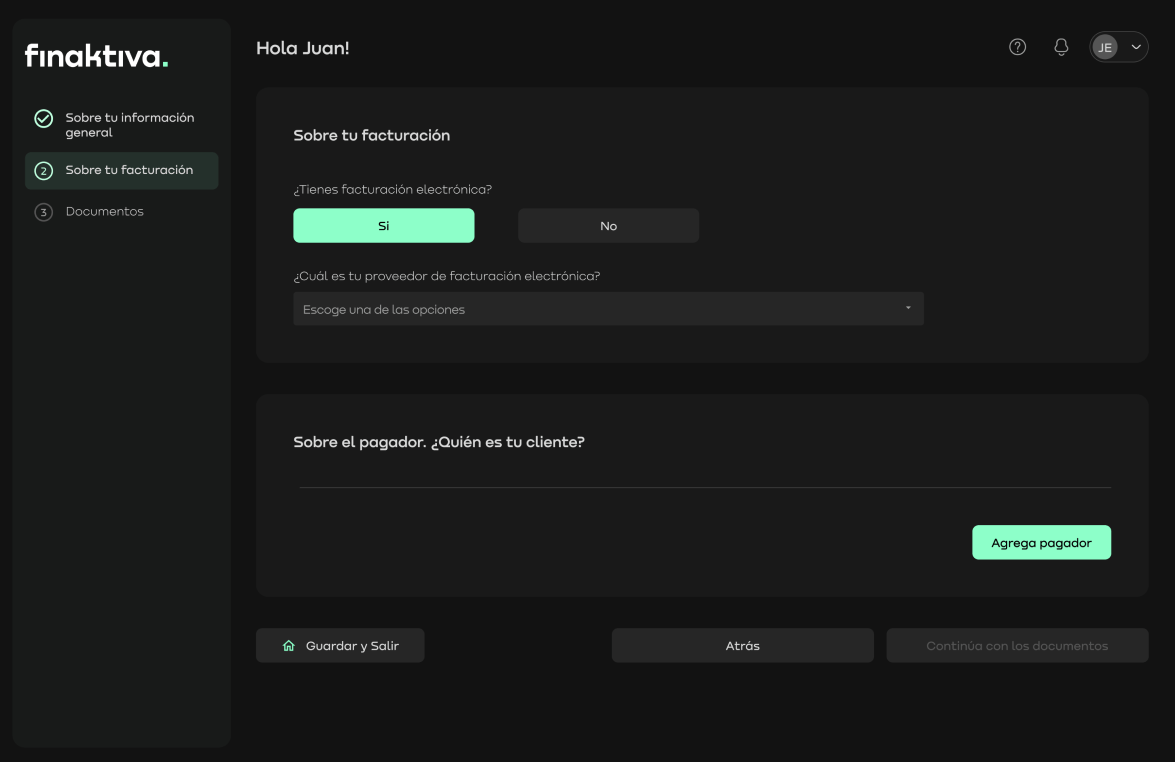The height and width of the screenshot is (762, 1175).
Task: Click the Hola Juan! greeting
Action: pyautogui.click(x=303, y=48)
